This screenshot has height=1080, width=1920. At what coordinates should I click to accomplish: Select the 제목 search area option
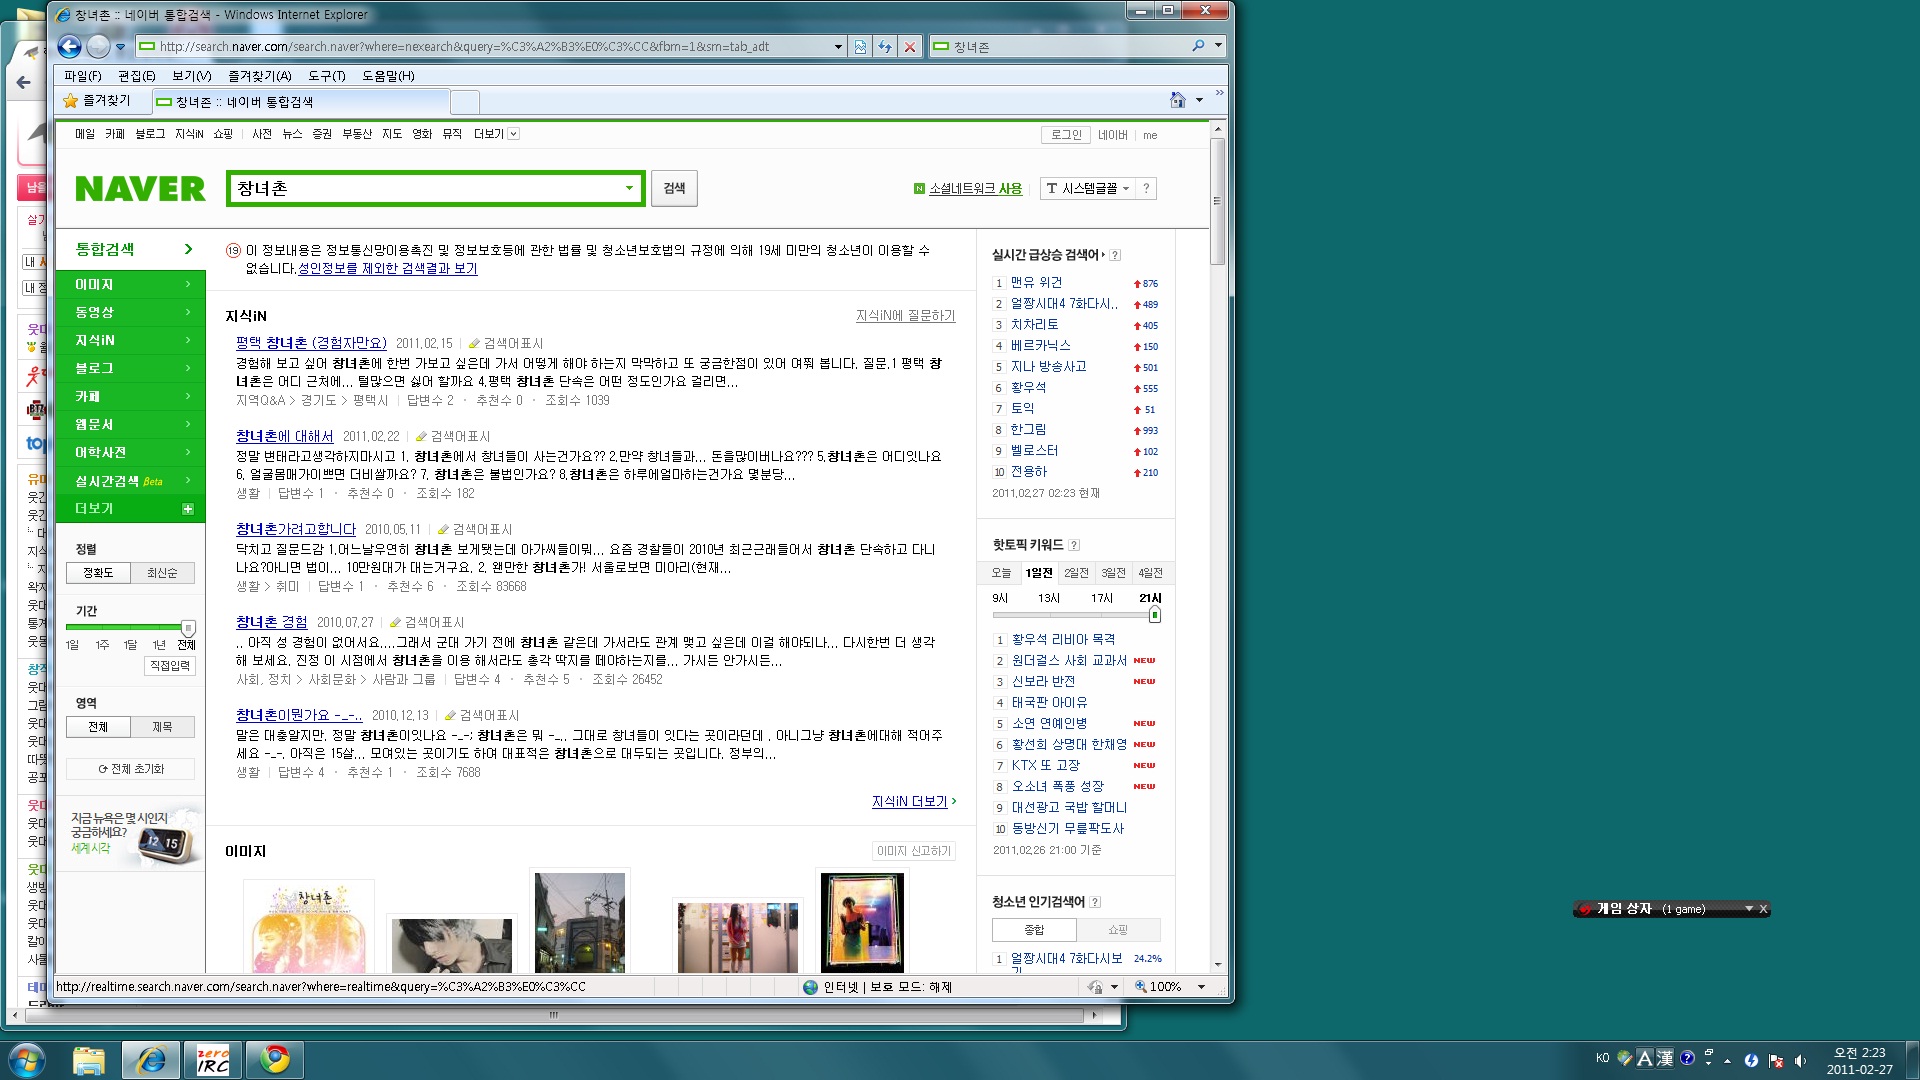162,727
